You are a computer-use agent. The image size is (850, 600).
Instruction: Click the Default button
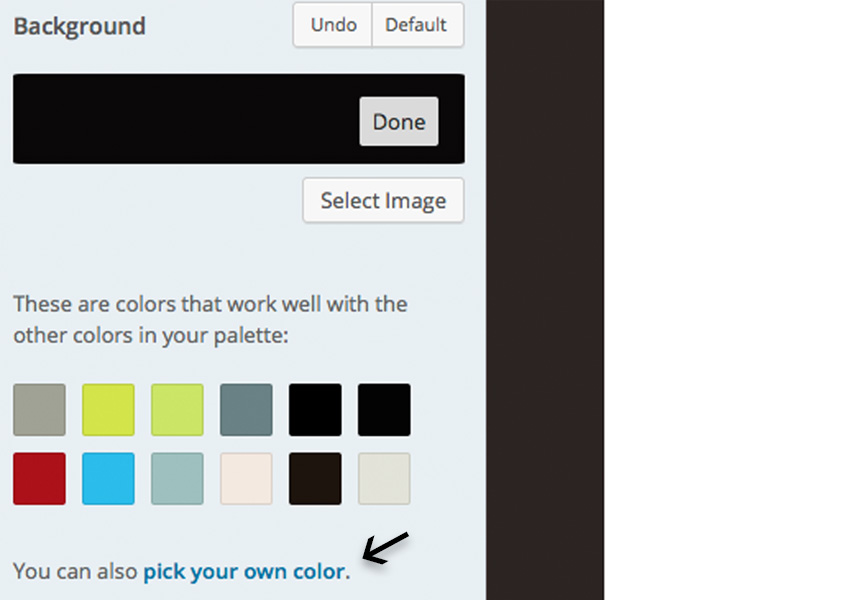pyautogui.click(x=417, y=25)
